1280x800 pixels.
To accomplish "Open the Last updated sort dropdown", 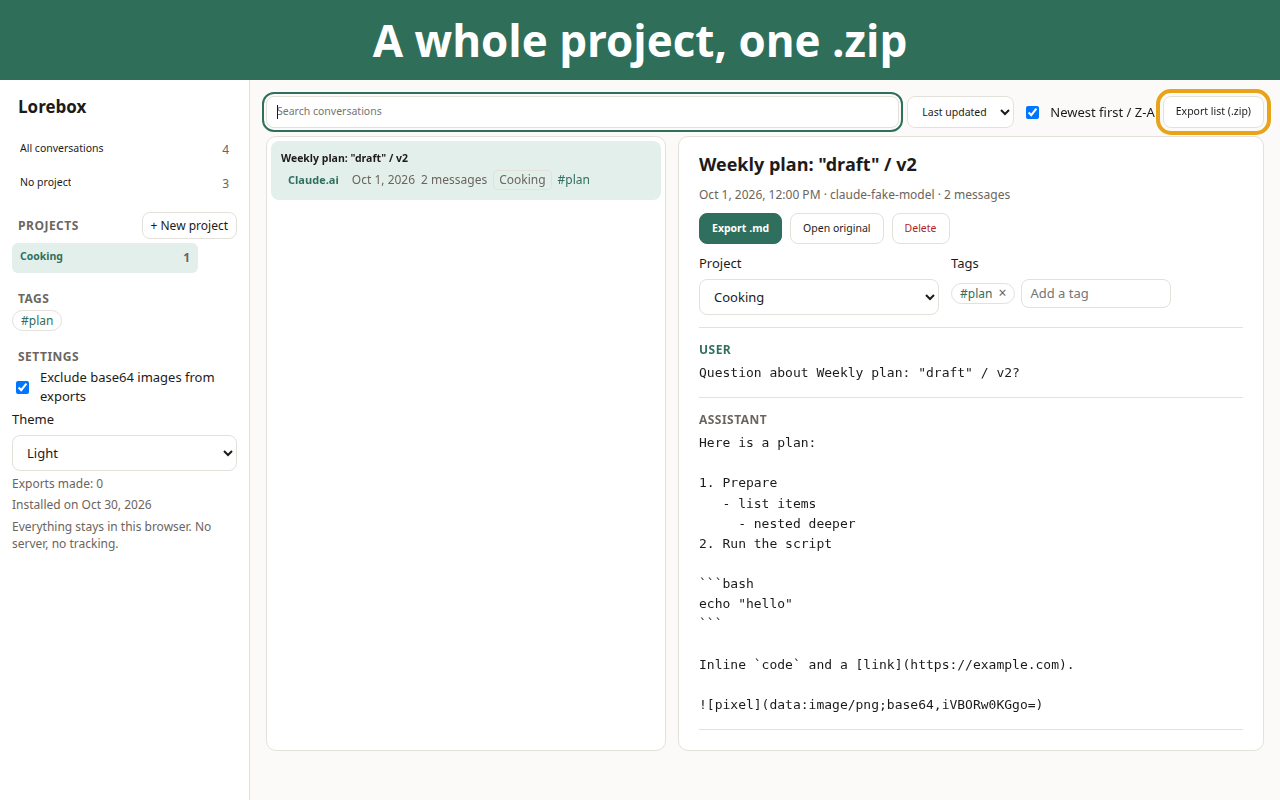I will (x=960, y=112).
